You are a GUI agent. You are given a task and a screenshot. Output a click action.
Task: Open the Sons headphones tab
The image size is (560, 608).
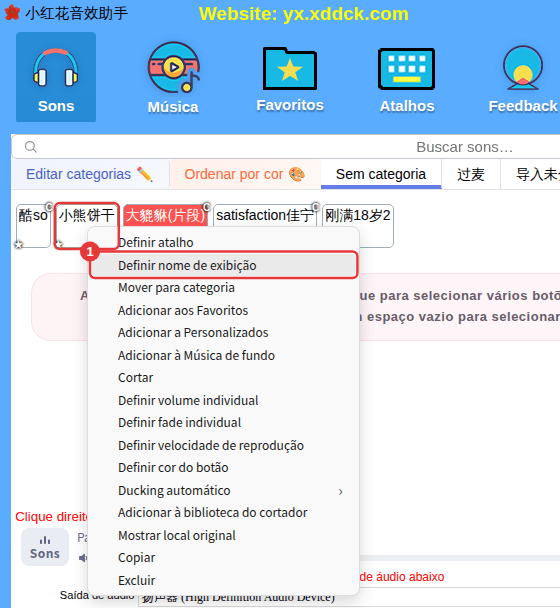click(x=56, y=77)
